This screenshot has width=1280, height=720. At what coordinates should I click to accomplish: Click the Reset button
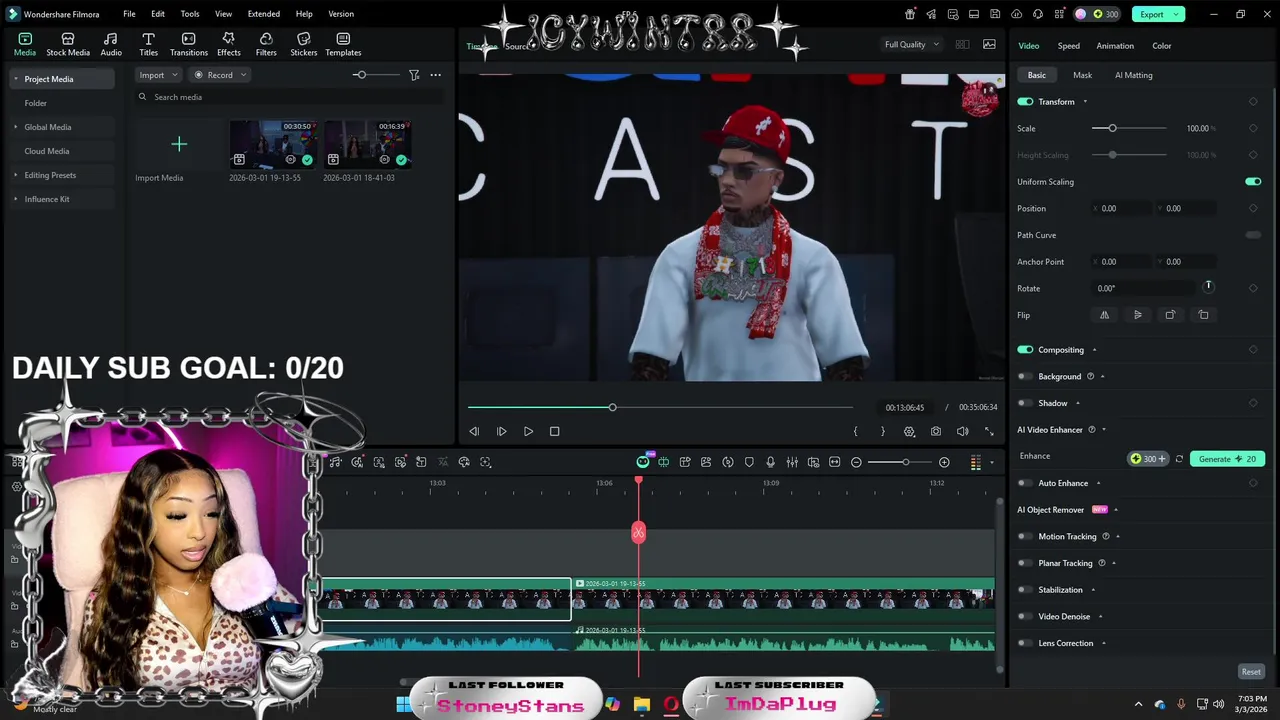pos(1251,672)
